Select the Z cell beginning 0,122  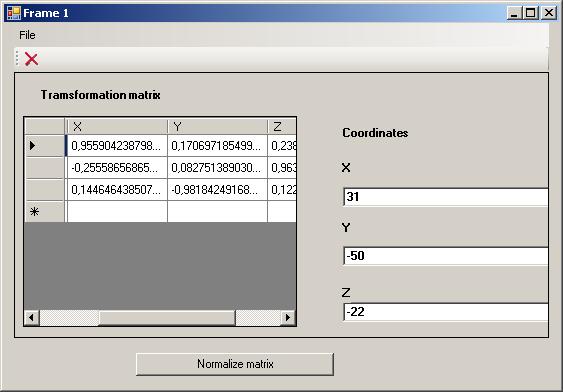pyautogui.click(x=282, y=190)
